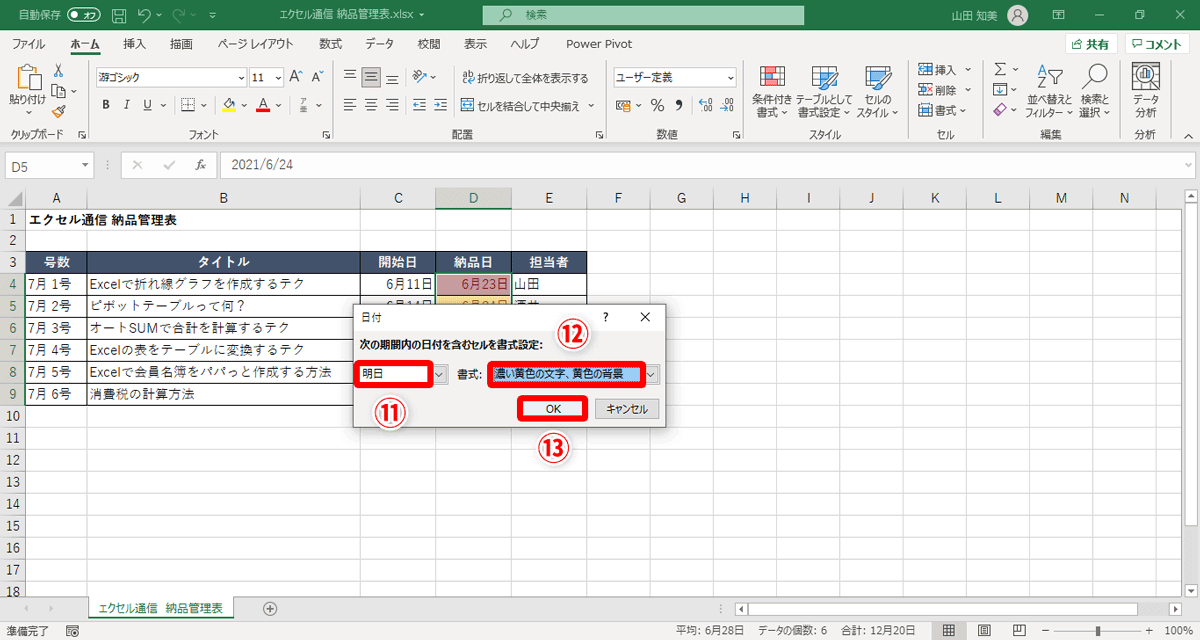Screen dimensions: 1200x640
Task: Apply yellow fill color bucket
Action: point(228,105)
